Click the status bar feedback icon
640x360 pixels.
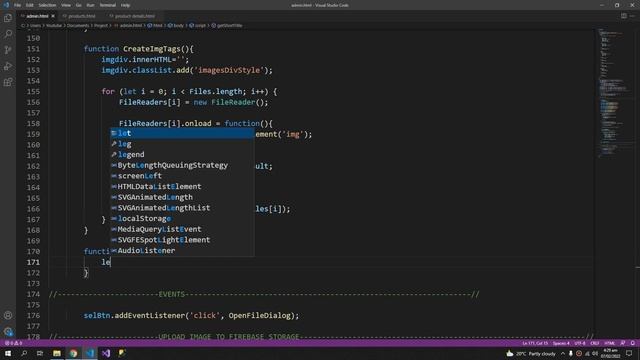(623, 343)
